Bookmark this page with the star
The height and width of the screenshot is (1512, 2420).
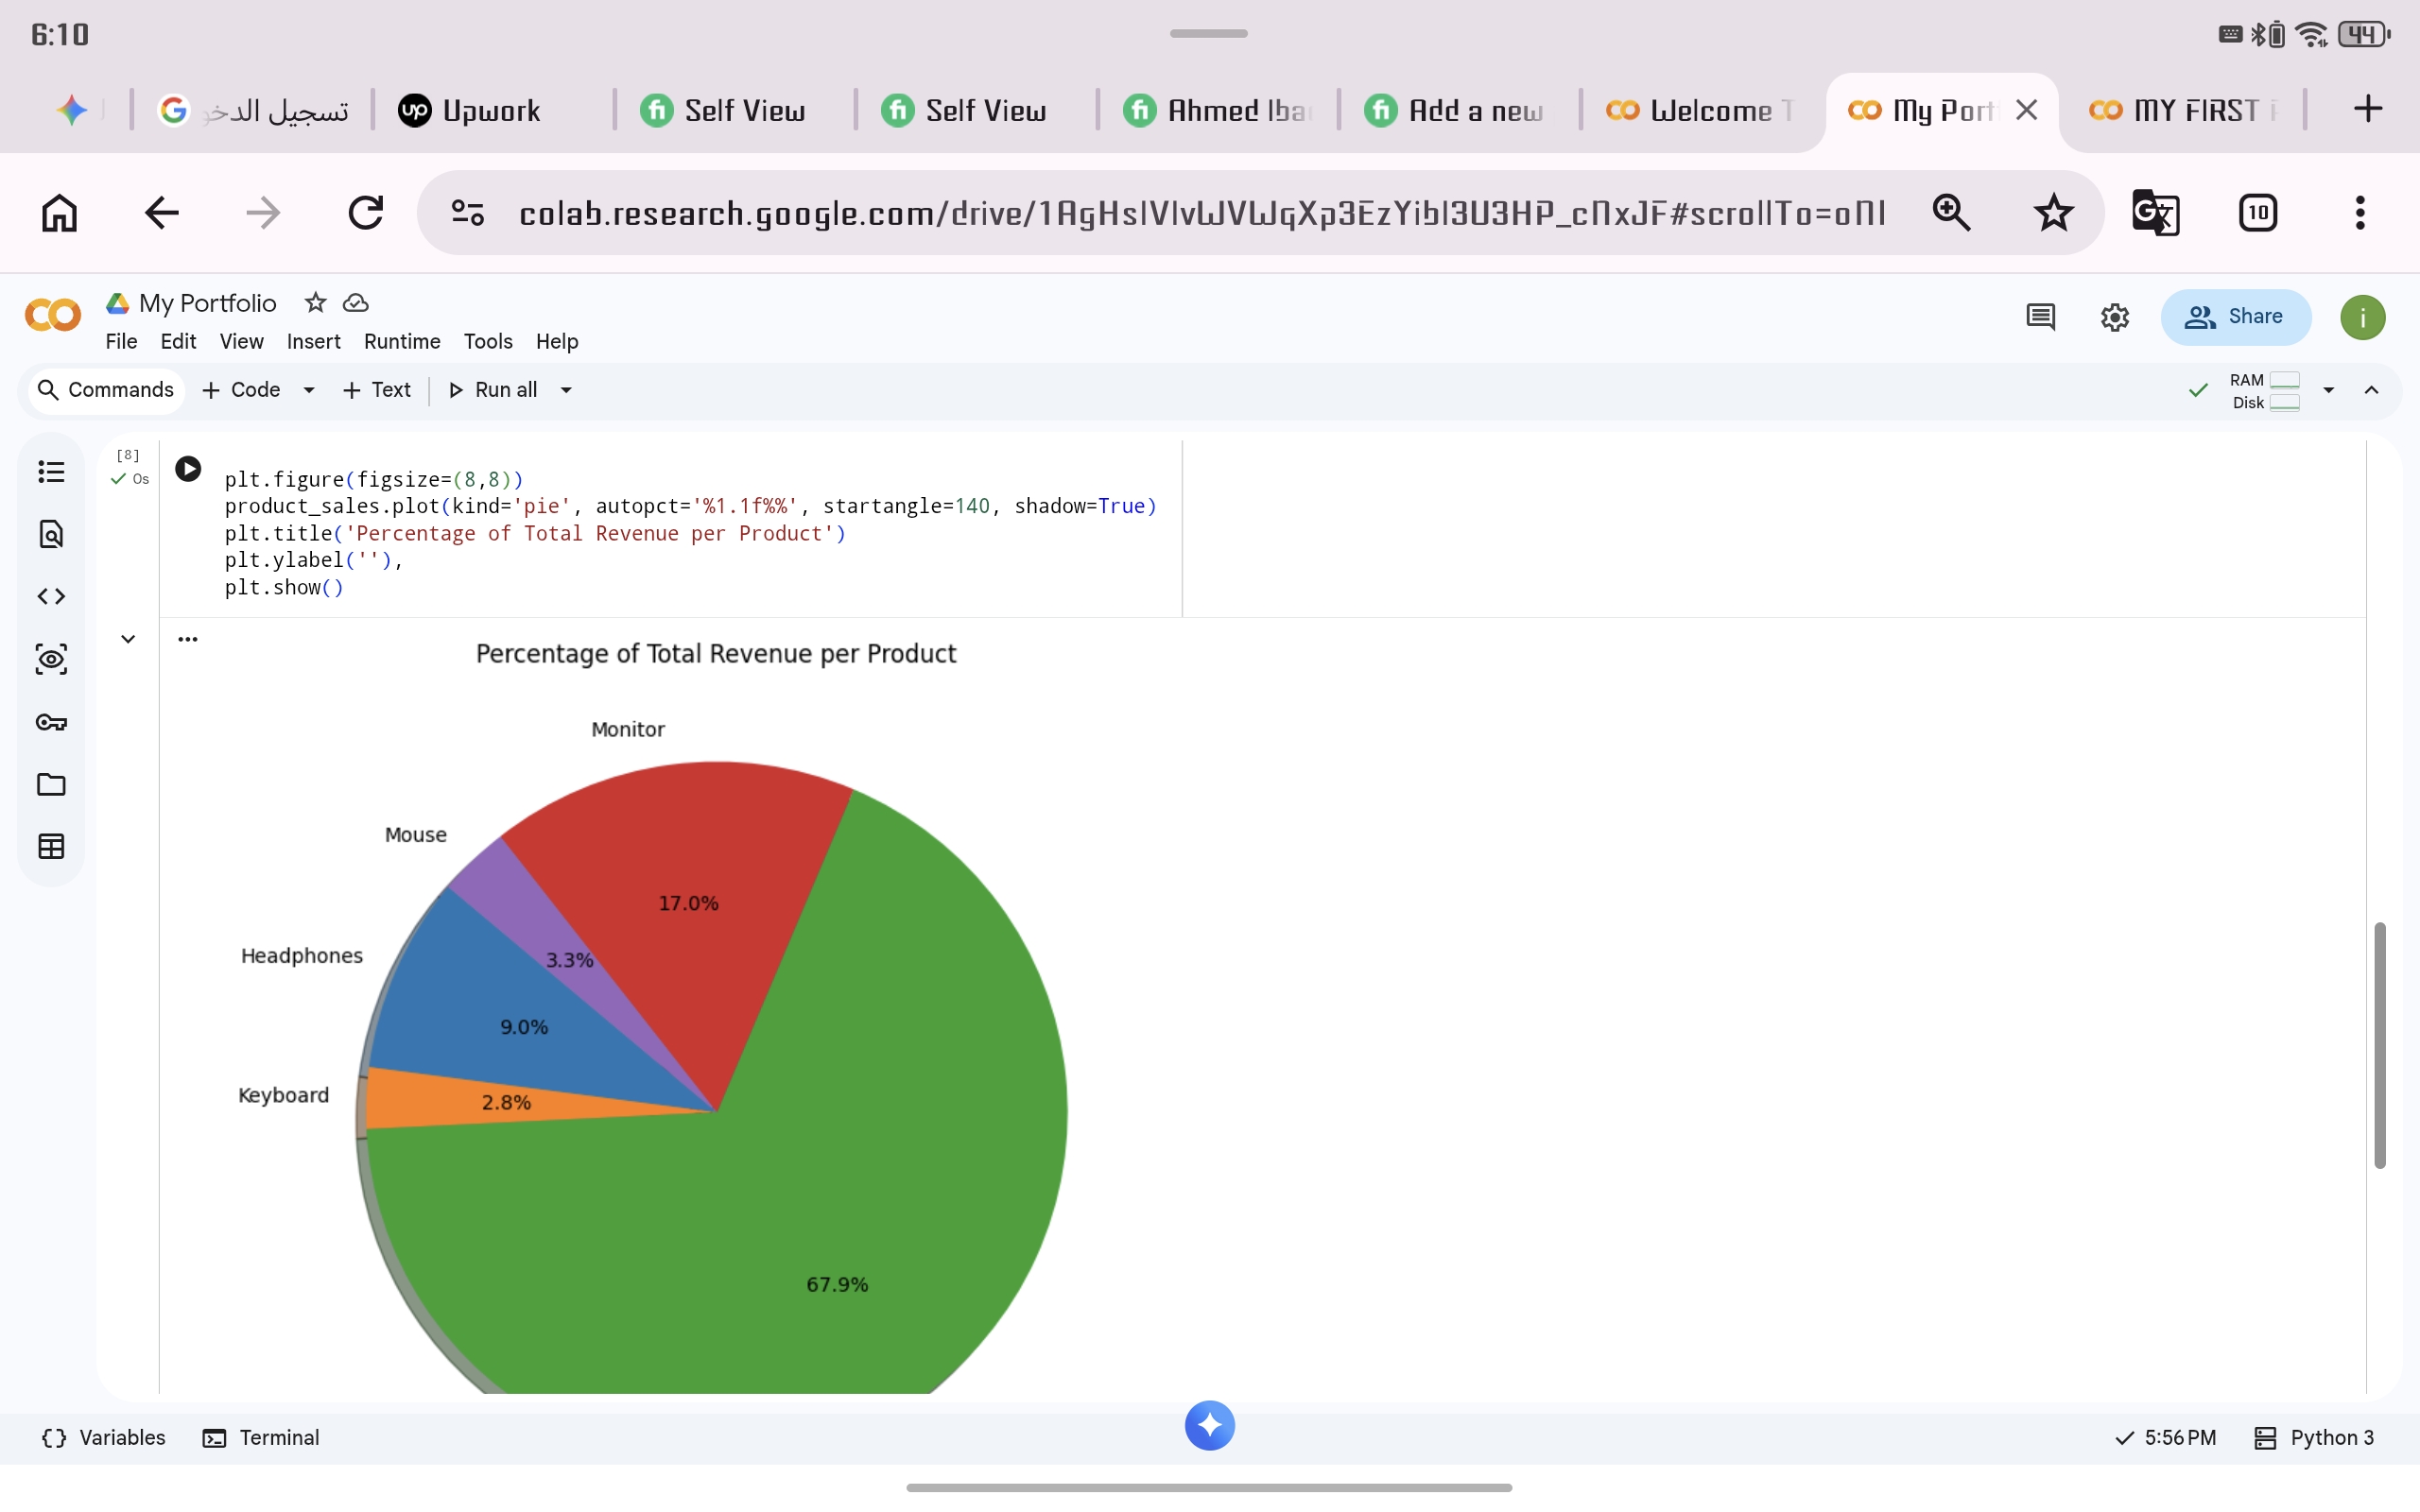coord(2054,212)
